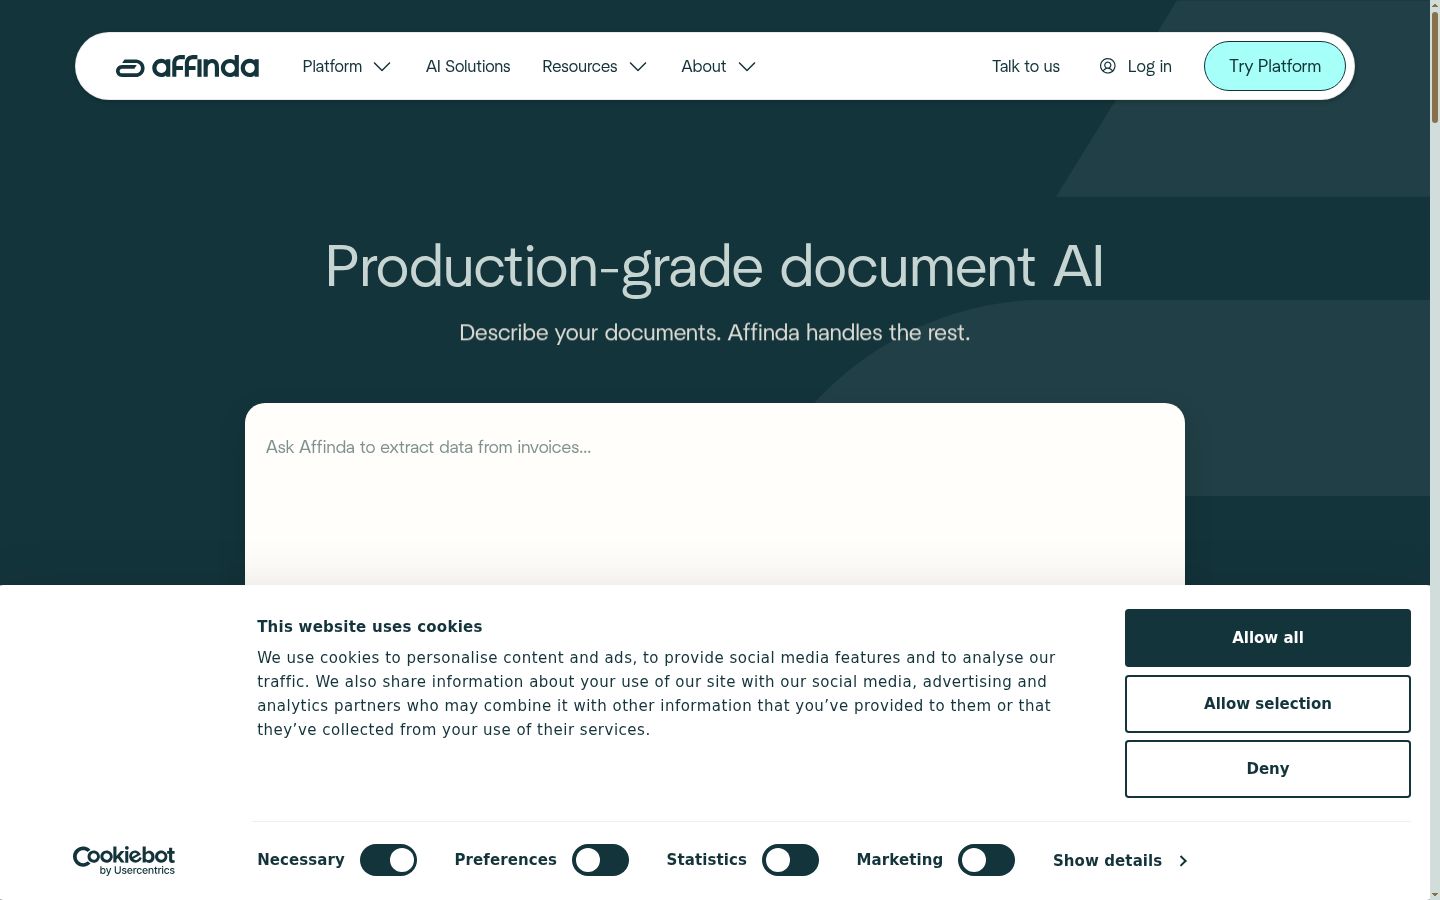
Task: Toggle the Necessary cookies switch
Action: (388, 860)
